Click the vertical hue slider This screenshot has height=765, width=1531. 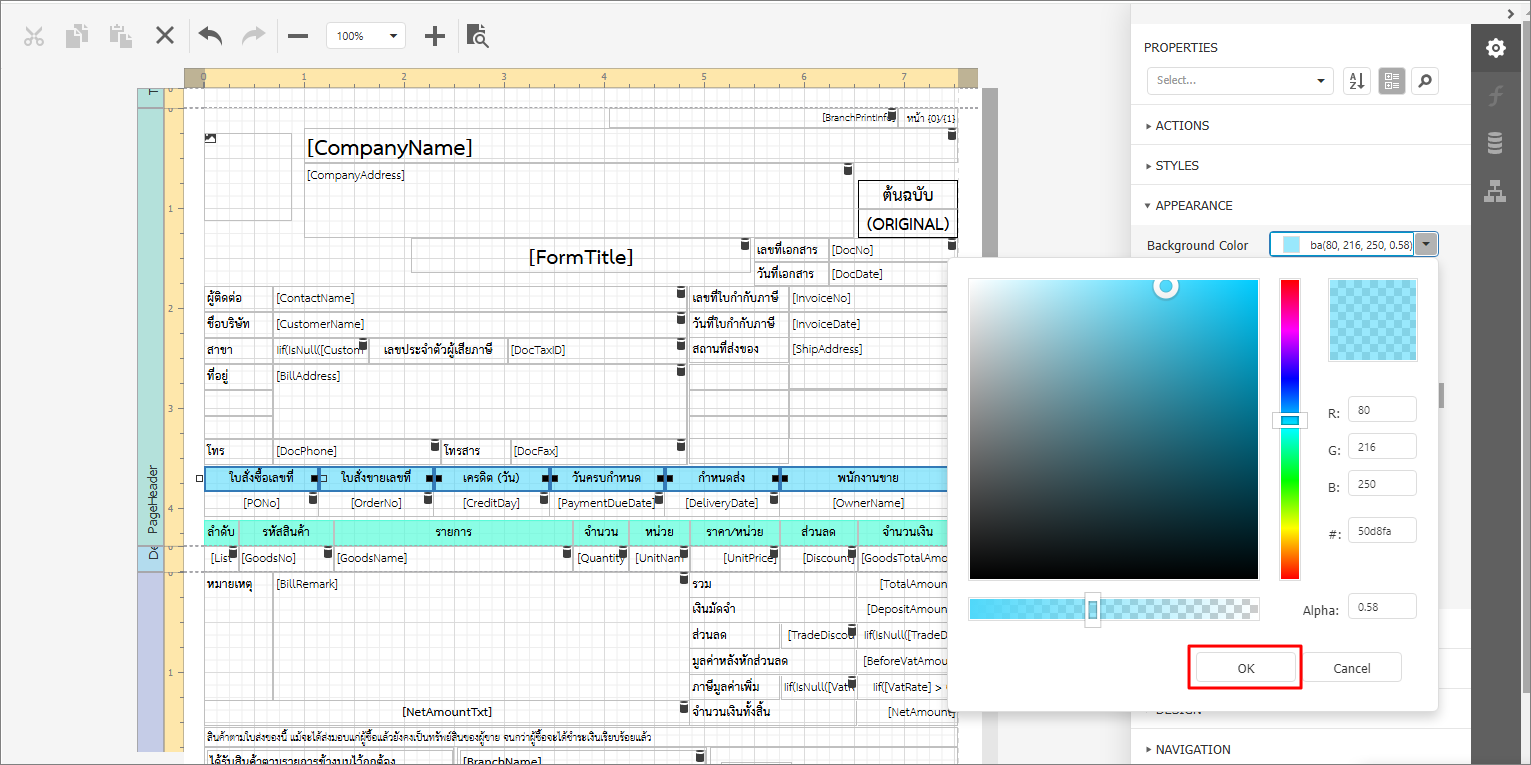[1290, 429]
